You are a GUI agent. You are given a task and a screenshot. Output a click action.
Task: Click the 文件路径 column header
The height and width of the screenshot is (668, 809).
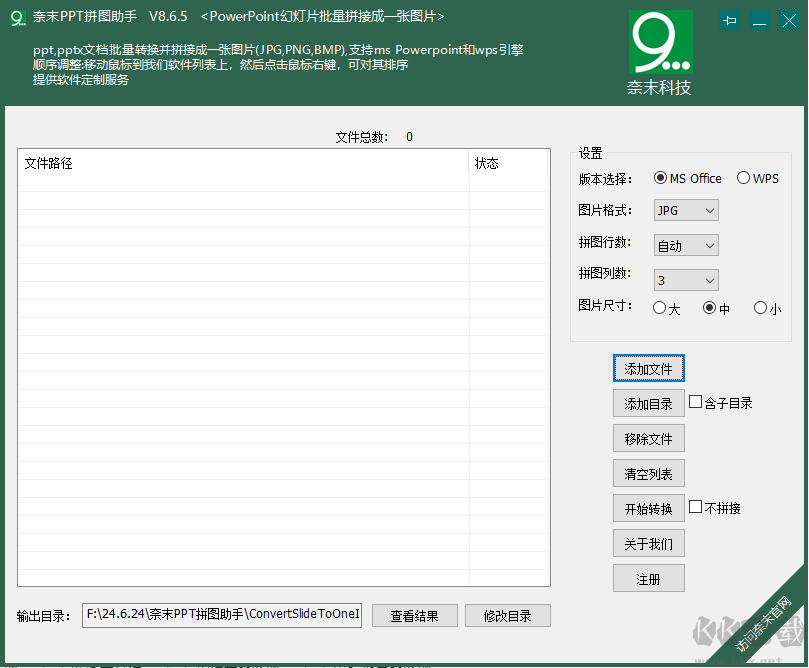pos(244,164)
